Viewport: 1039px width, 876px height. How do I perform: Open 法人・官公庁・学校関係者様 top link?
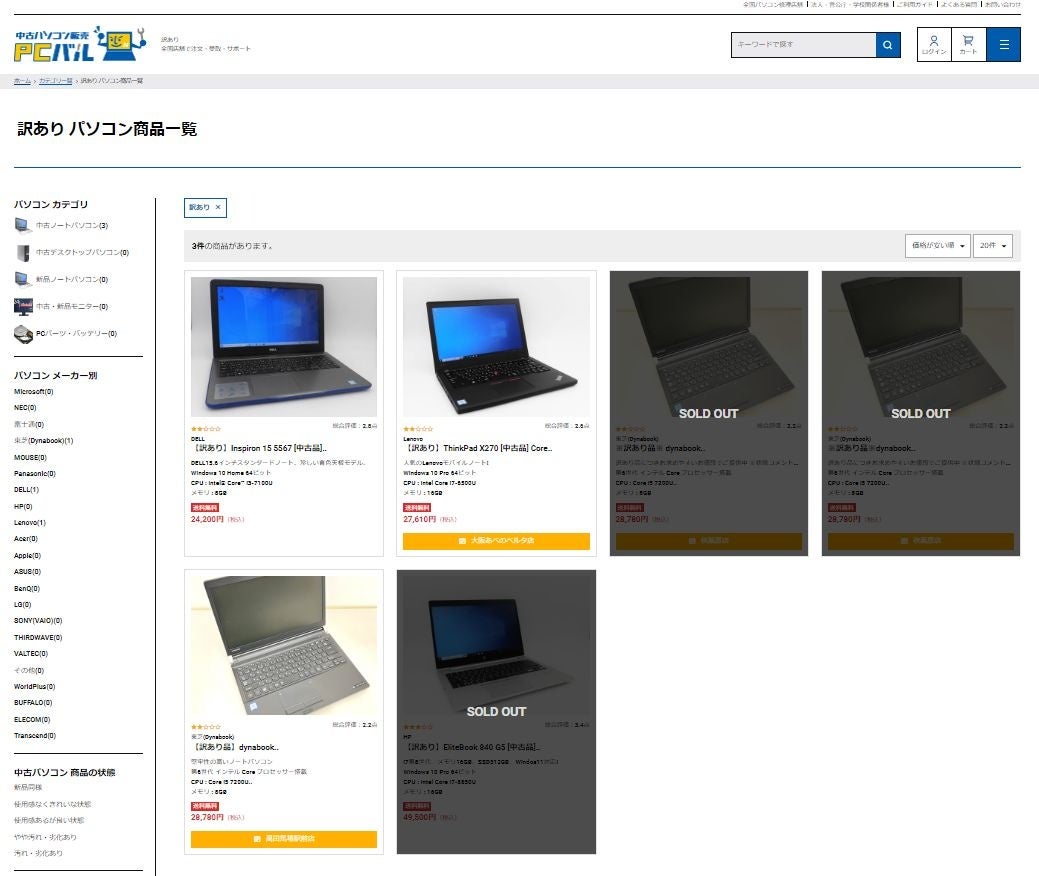pos(850,4)
